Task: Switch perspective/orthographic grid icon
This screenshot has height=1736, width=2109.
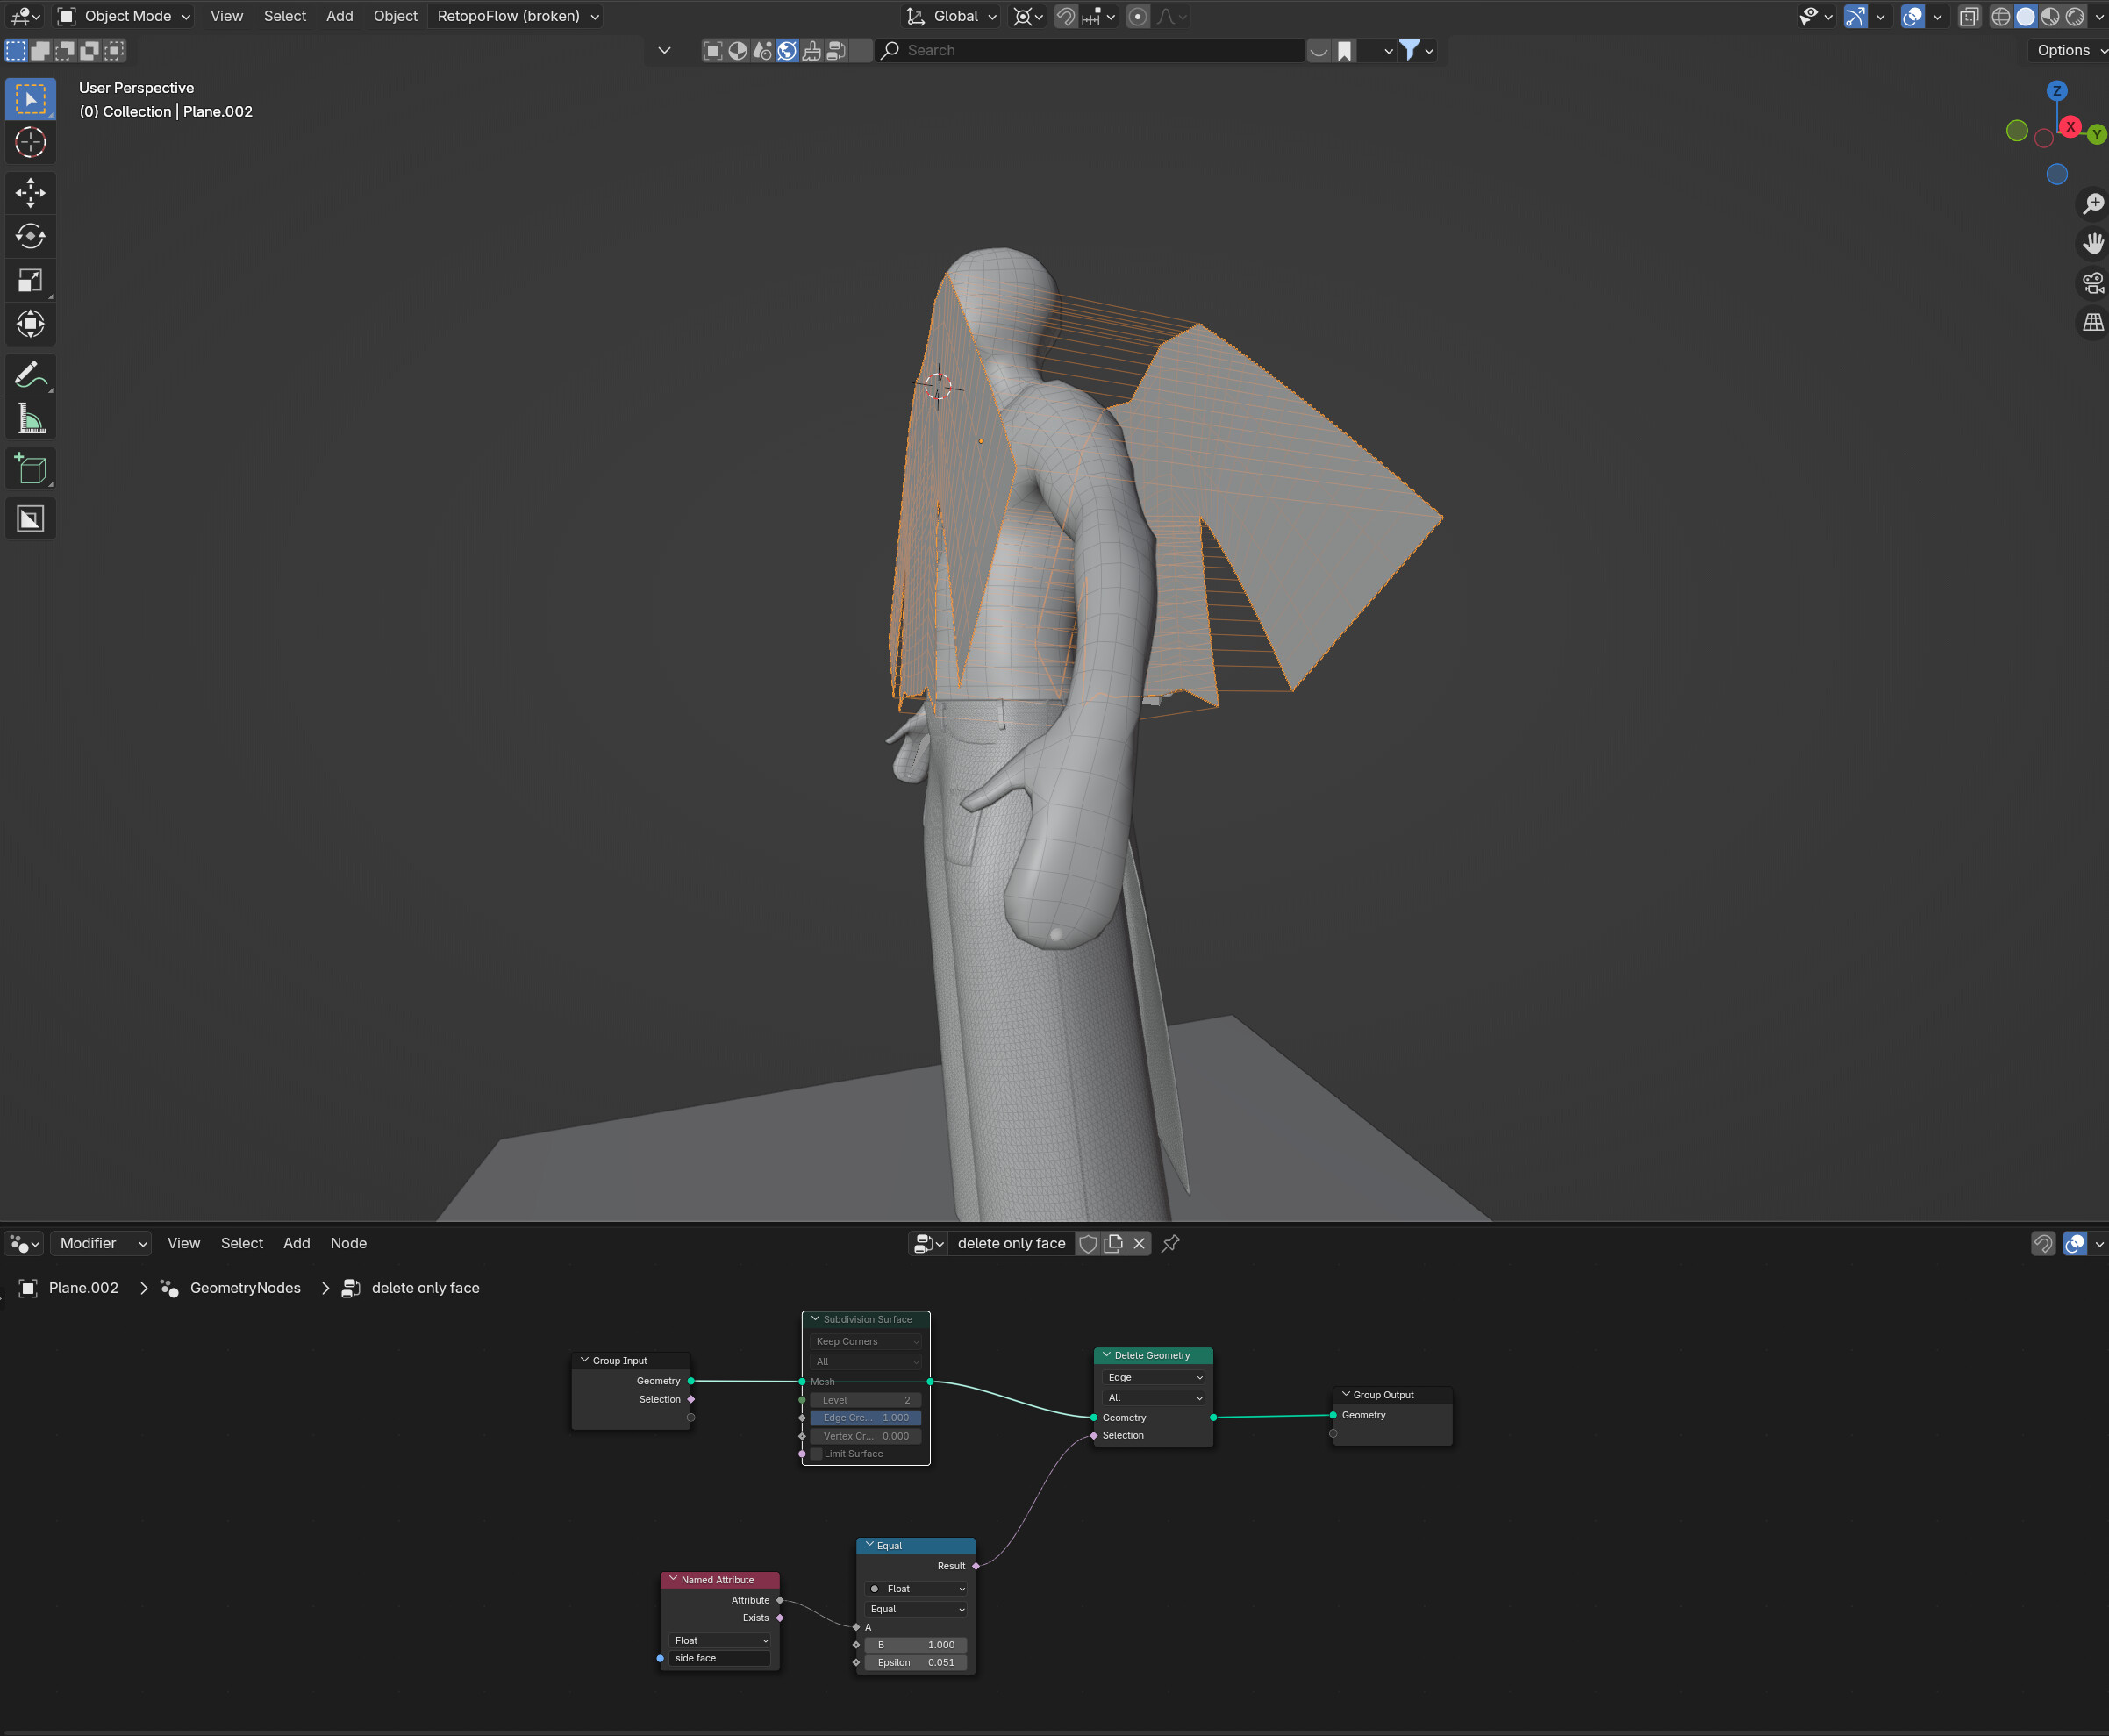Action: (2093, 322)
